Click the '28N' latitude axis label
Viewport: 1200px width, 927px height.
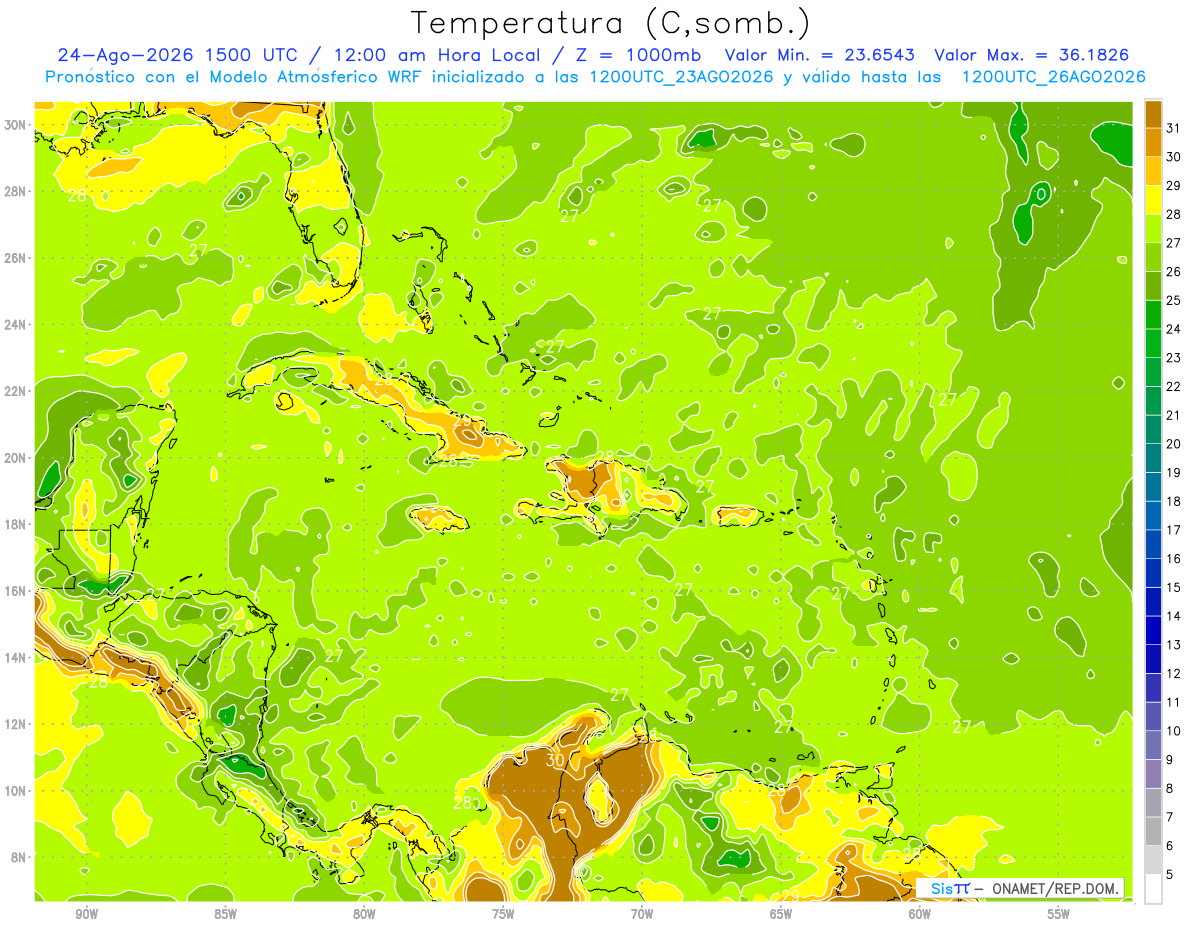[17, 191]
